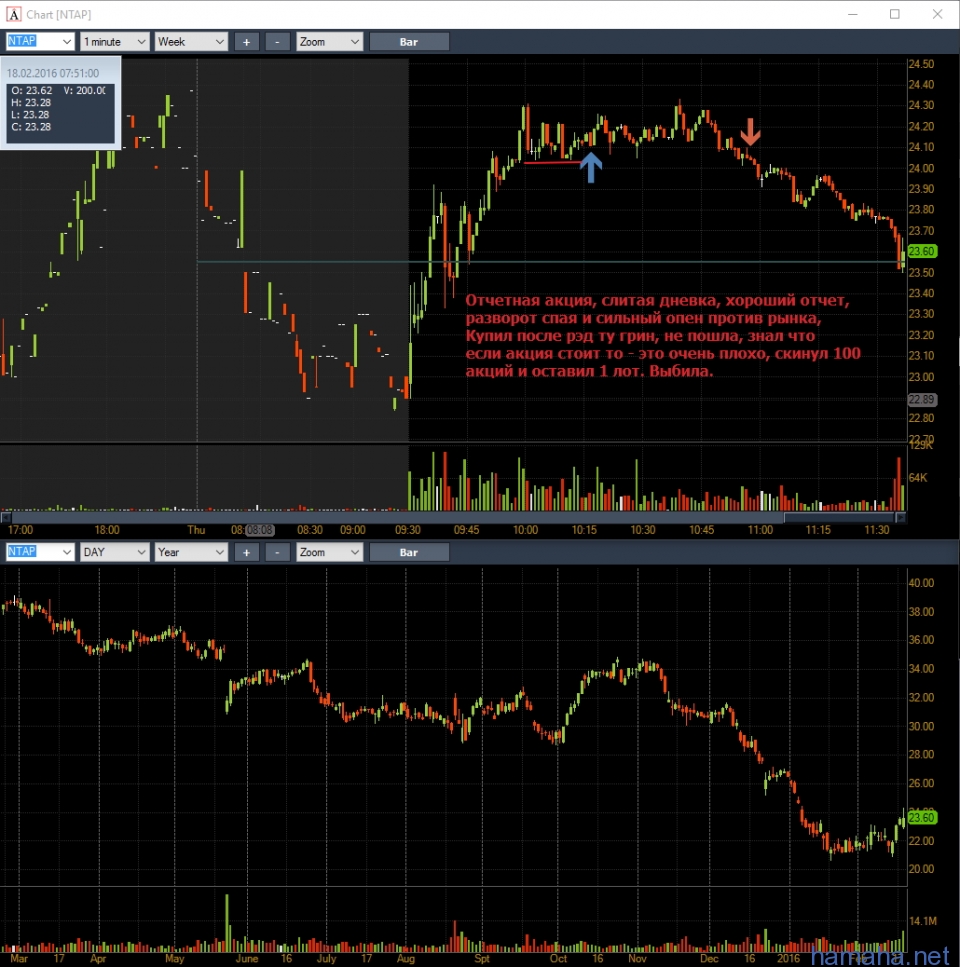The width and height of the screenshot is (960, 967).
Task: Click the 14.1M volume label on bottom chart
Action: (922, 921)
